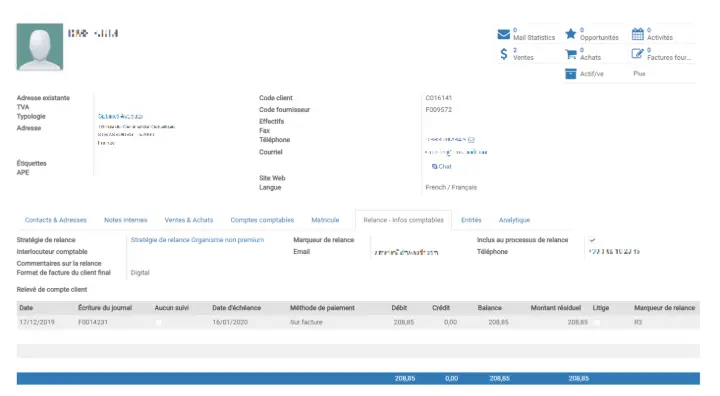Image resolution: width=720 pixels, height=396 pixels.
Task: Open Ventes dollar icon
Action: tap(504, 54)
